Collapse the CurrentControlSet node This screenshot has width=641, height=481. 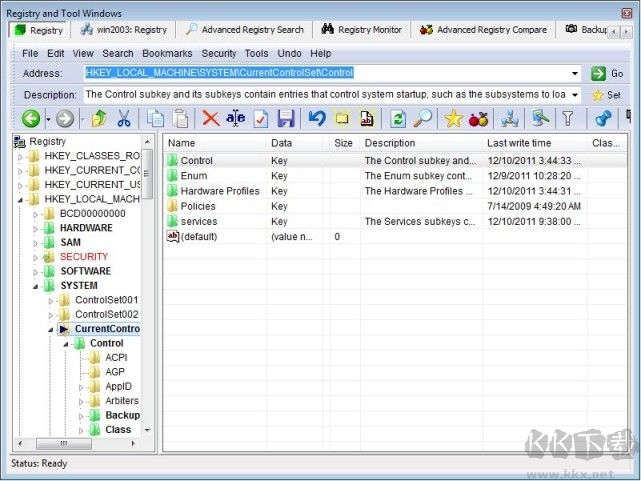coord(51,329)
